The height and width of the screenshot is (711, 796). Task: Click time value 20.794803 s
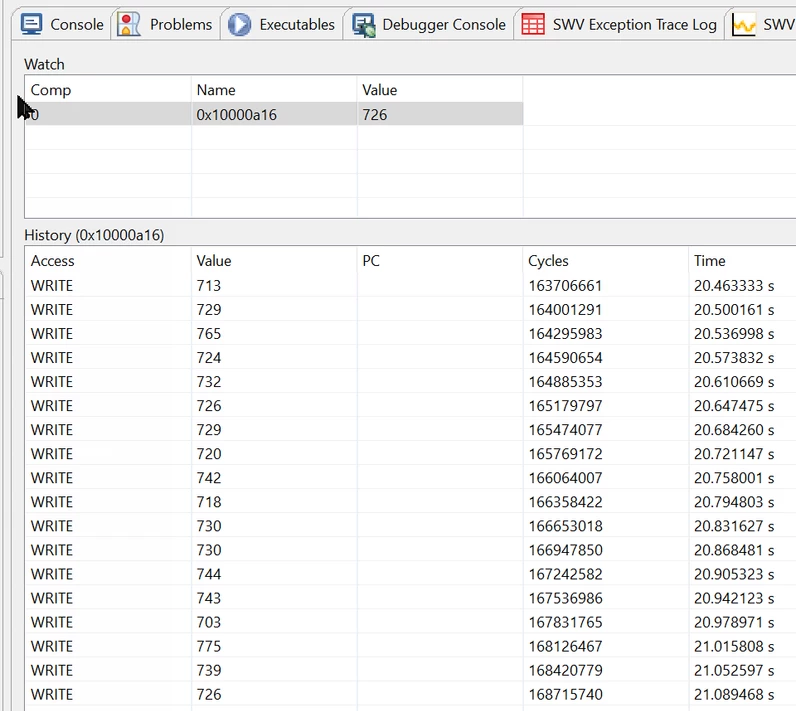pyautogui.click(x=734, y=502)
